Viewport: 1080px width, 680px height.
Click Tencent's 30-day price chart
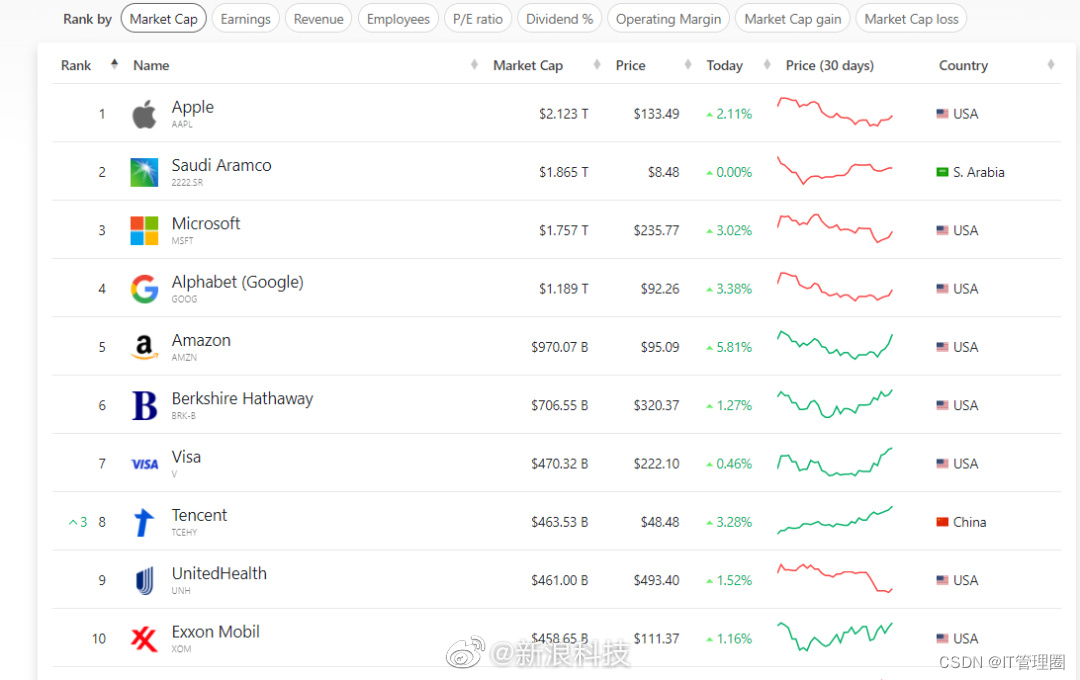835,521
